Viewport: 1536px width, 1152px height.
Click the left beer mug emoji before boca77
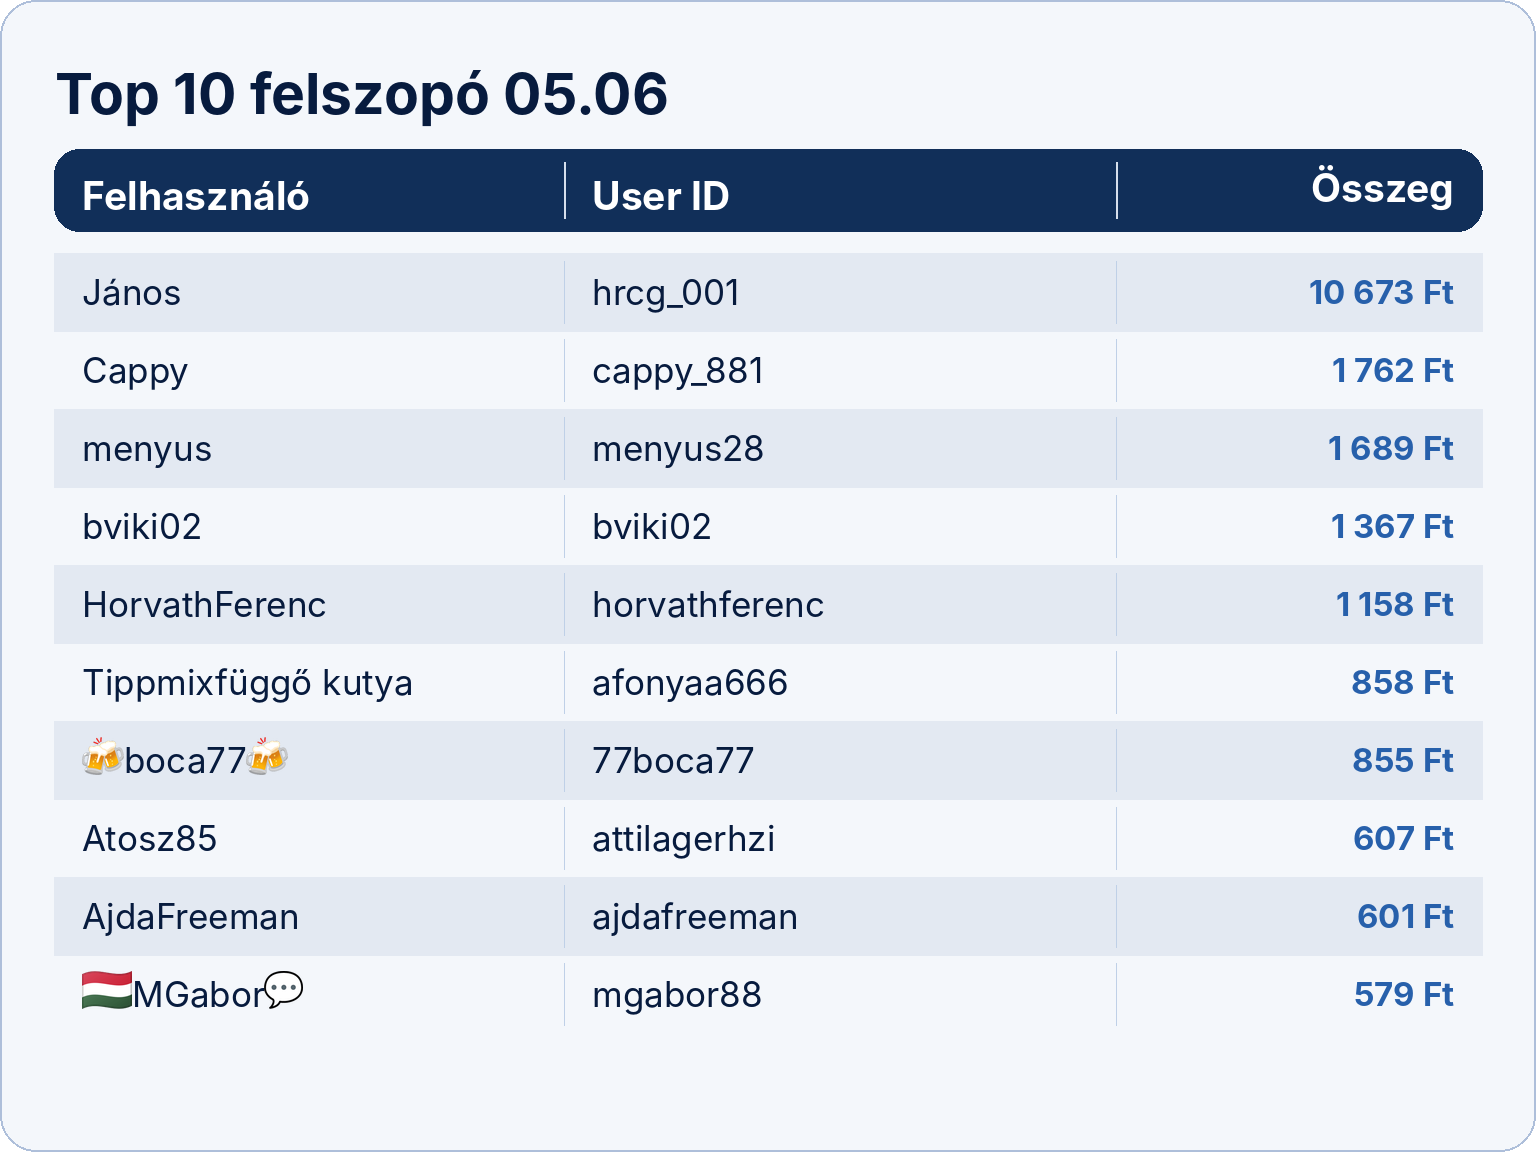pyautogui.click(x=103, y=758)
